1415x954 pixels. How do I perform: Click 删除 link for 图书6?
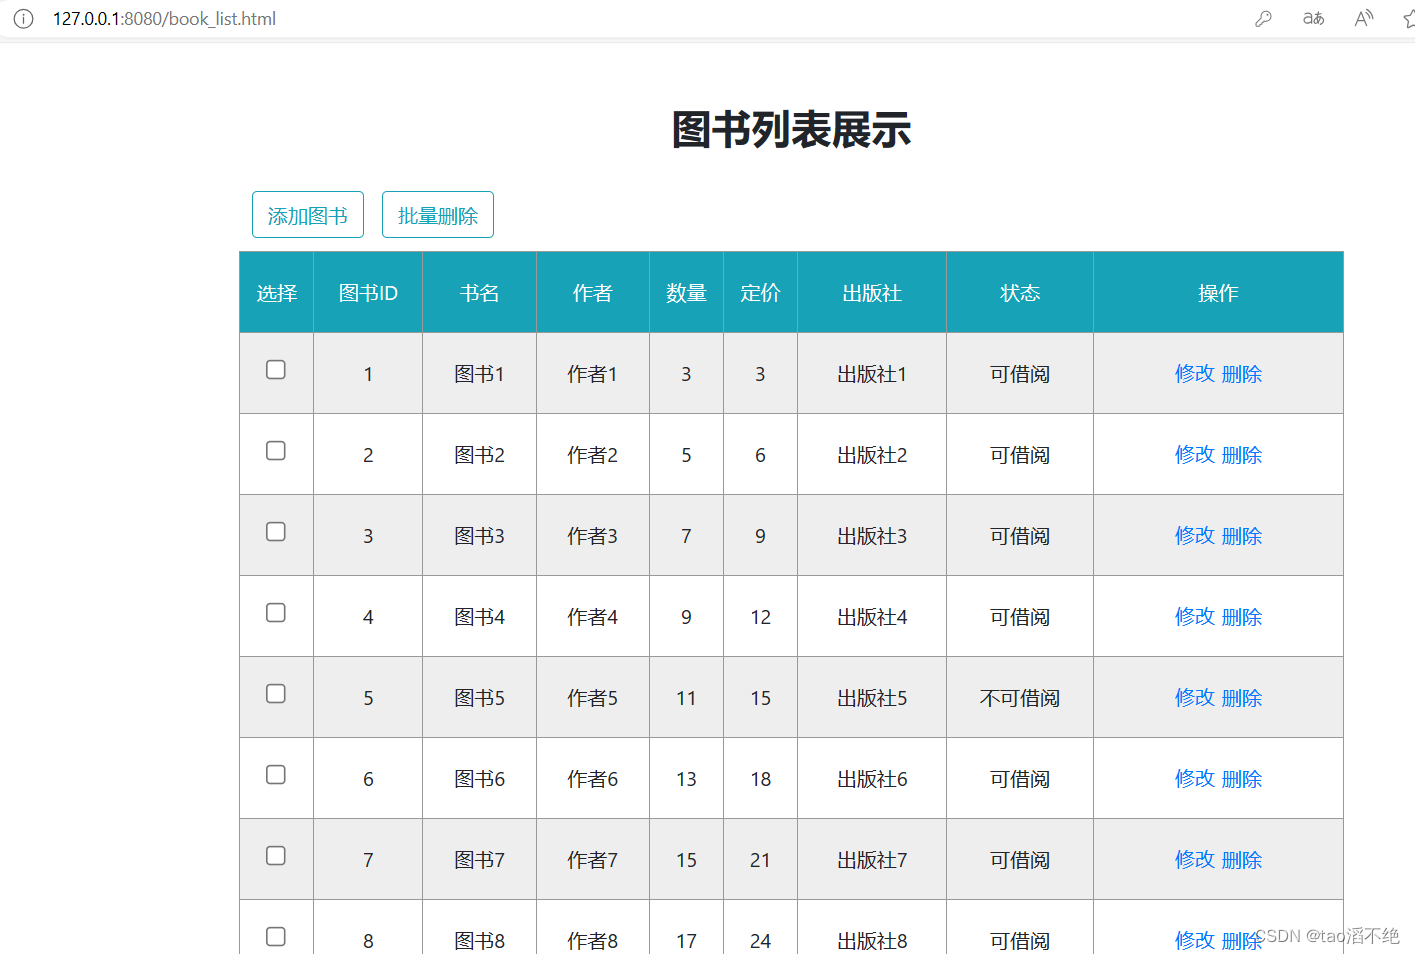(1242, 779)
